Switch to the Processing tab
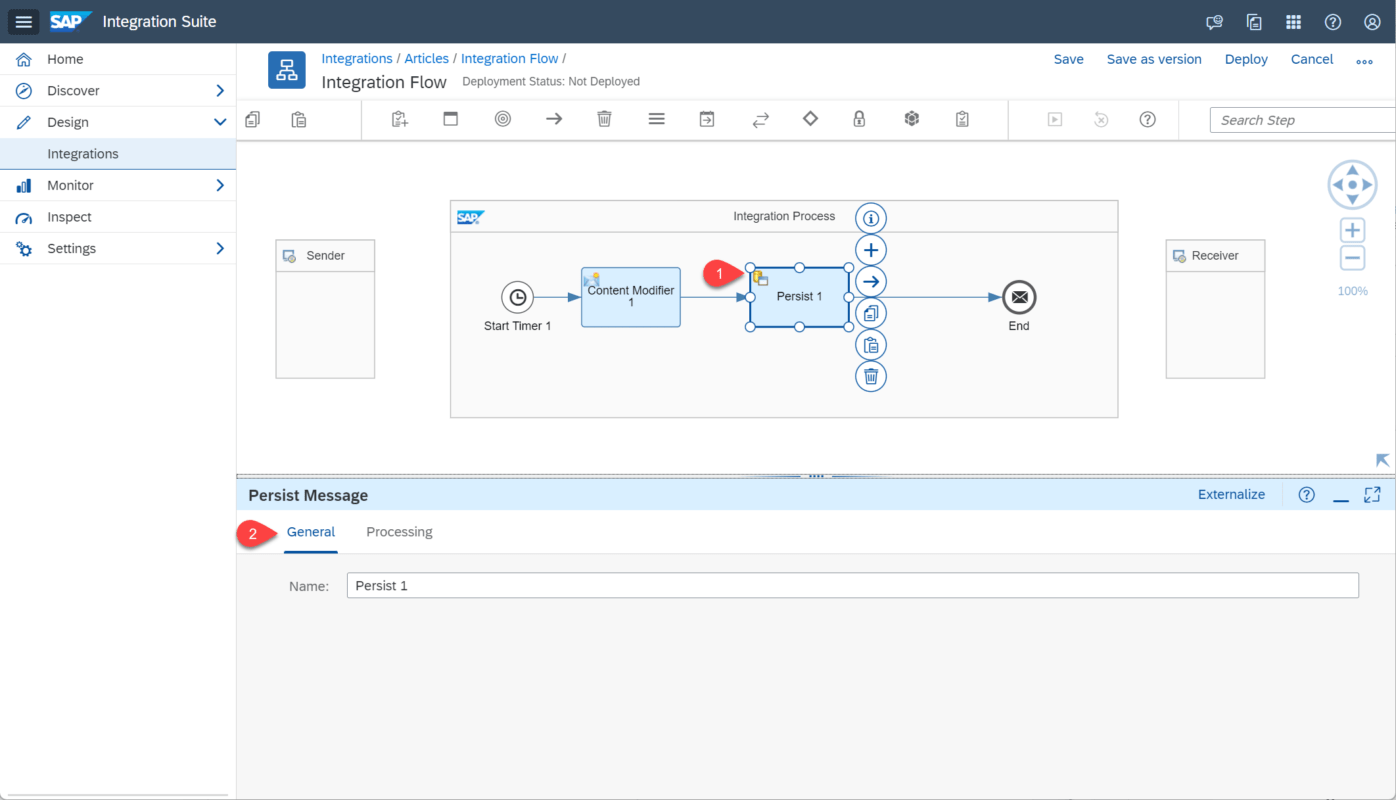Image resolution: width=1396 pixels, height=800 pixels. (x=399, y=532)
